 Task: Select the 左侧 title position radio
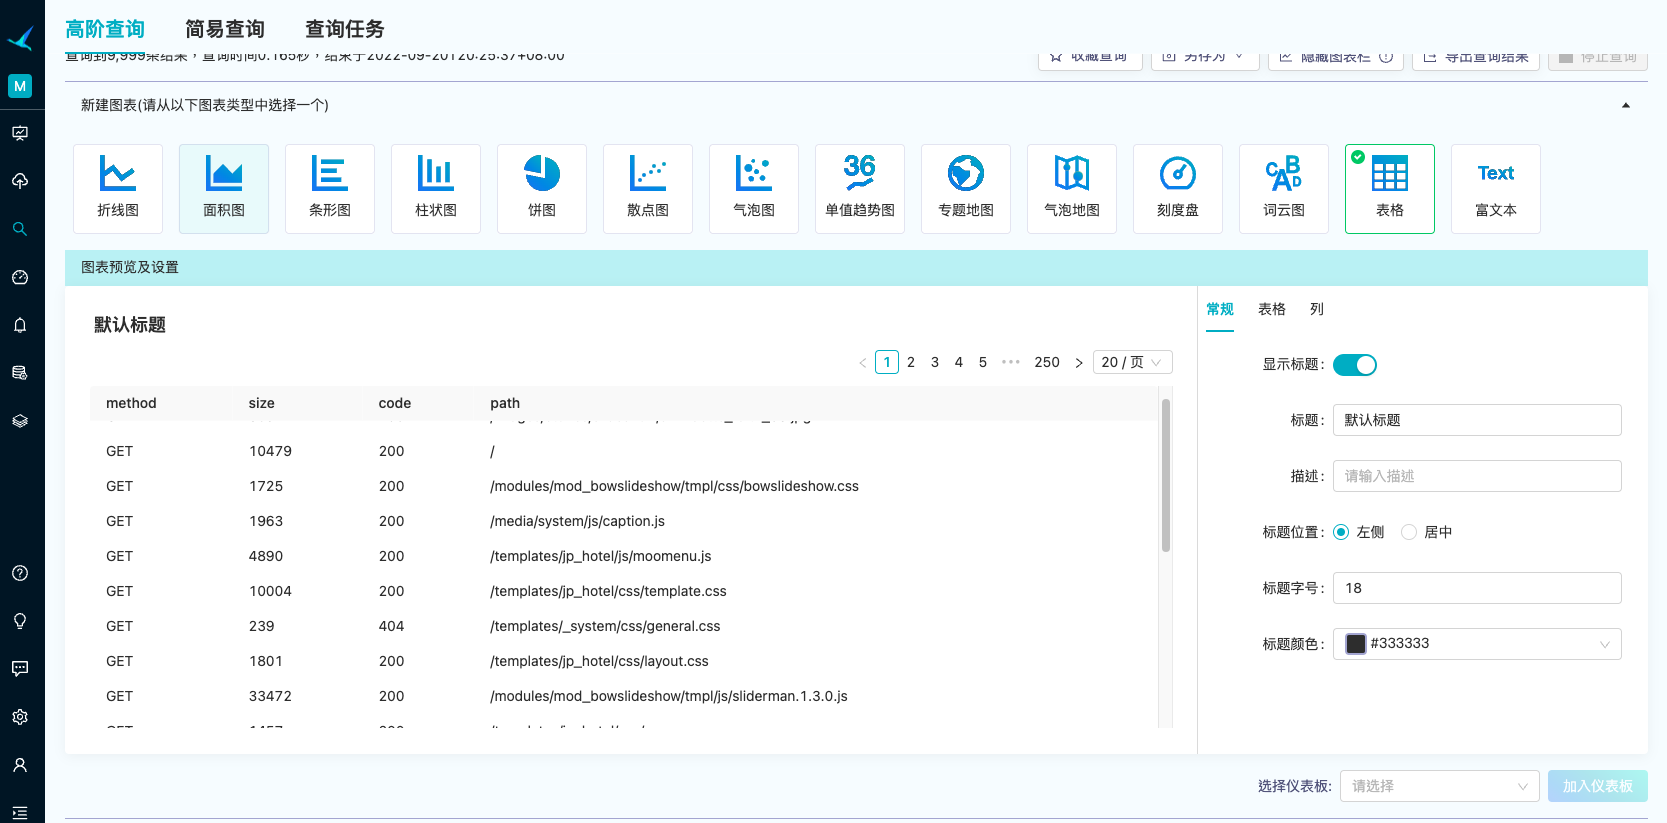(1341, 532)
